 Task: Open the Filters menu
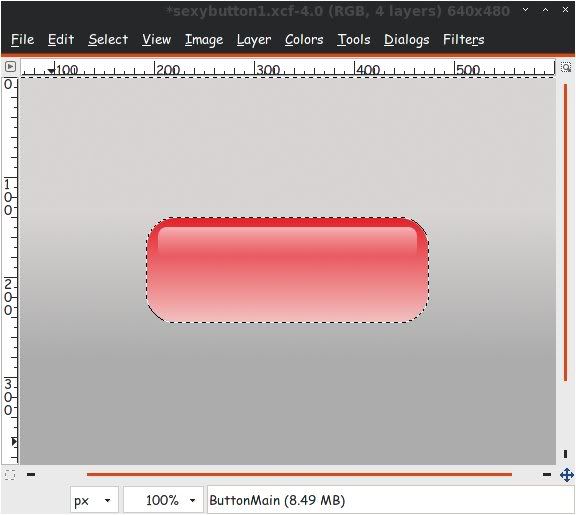click(464, 39)
